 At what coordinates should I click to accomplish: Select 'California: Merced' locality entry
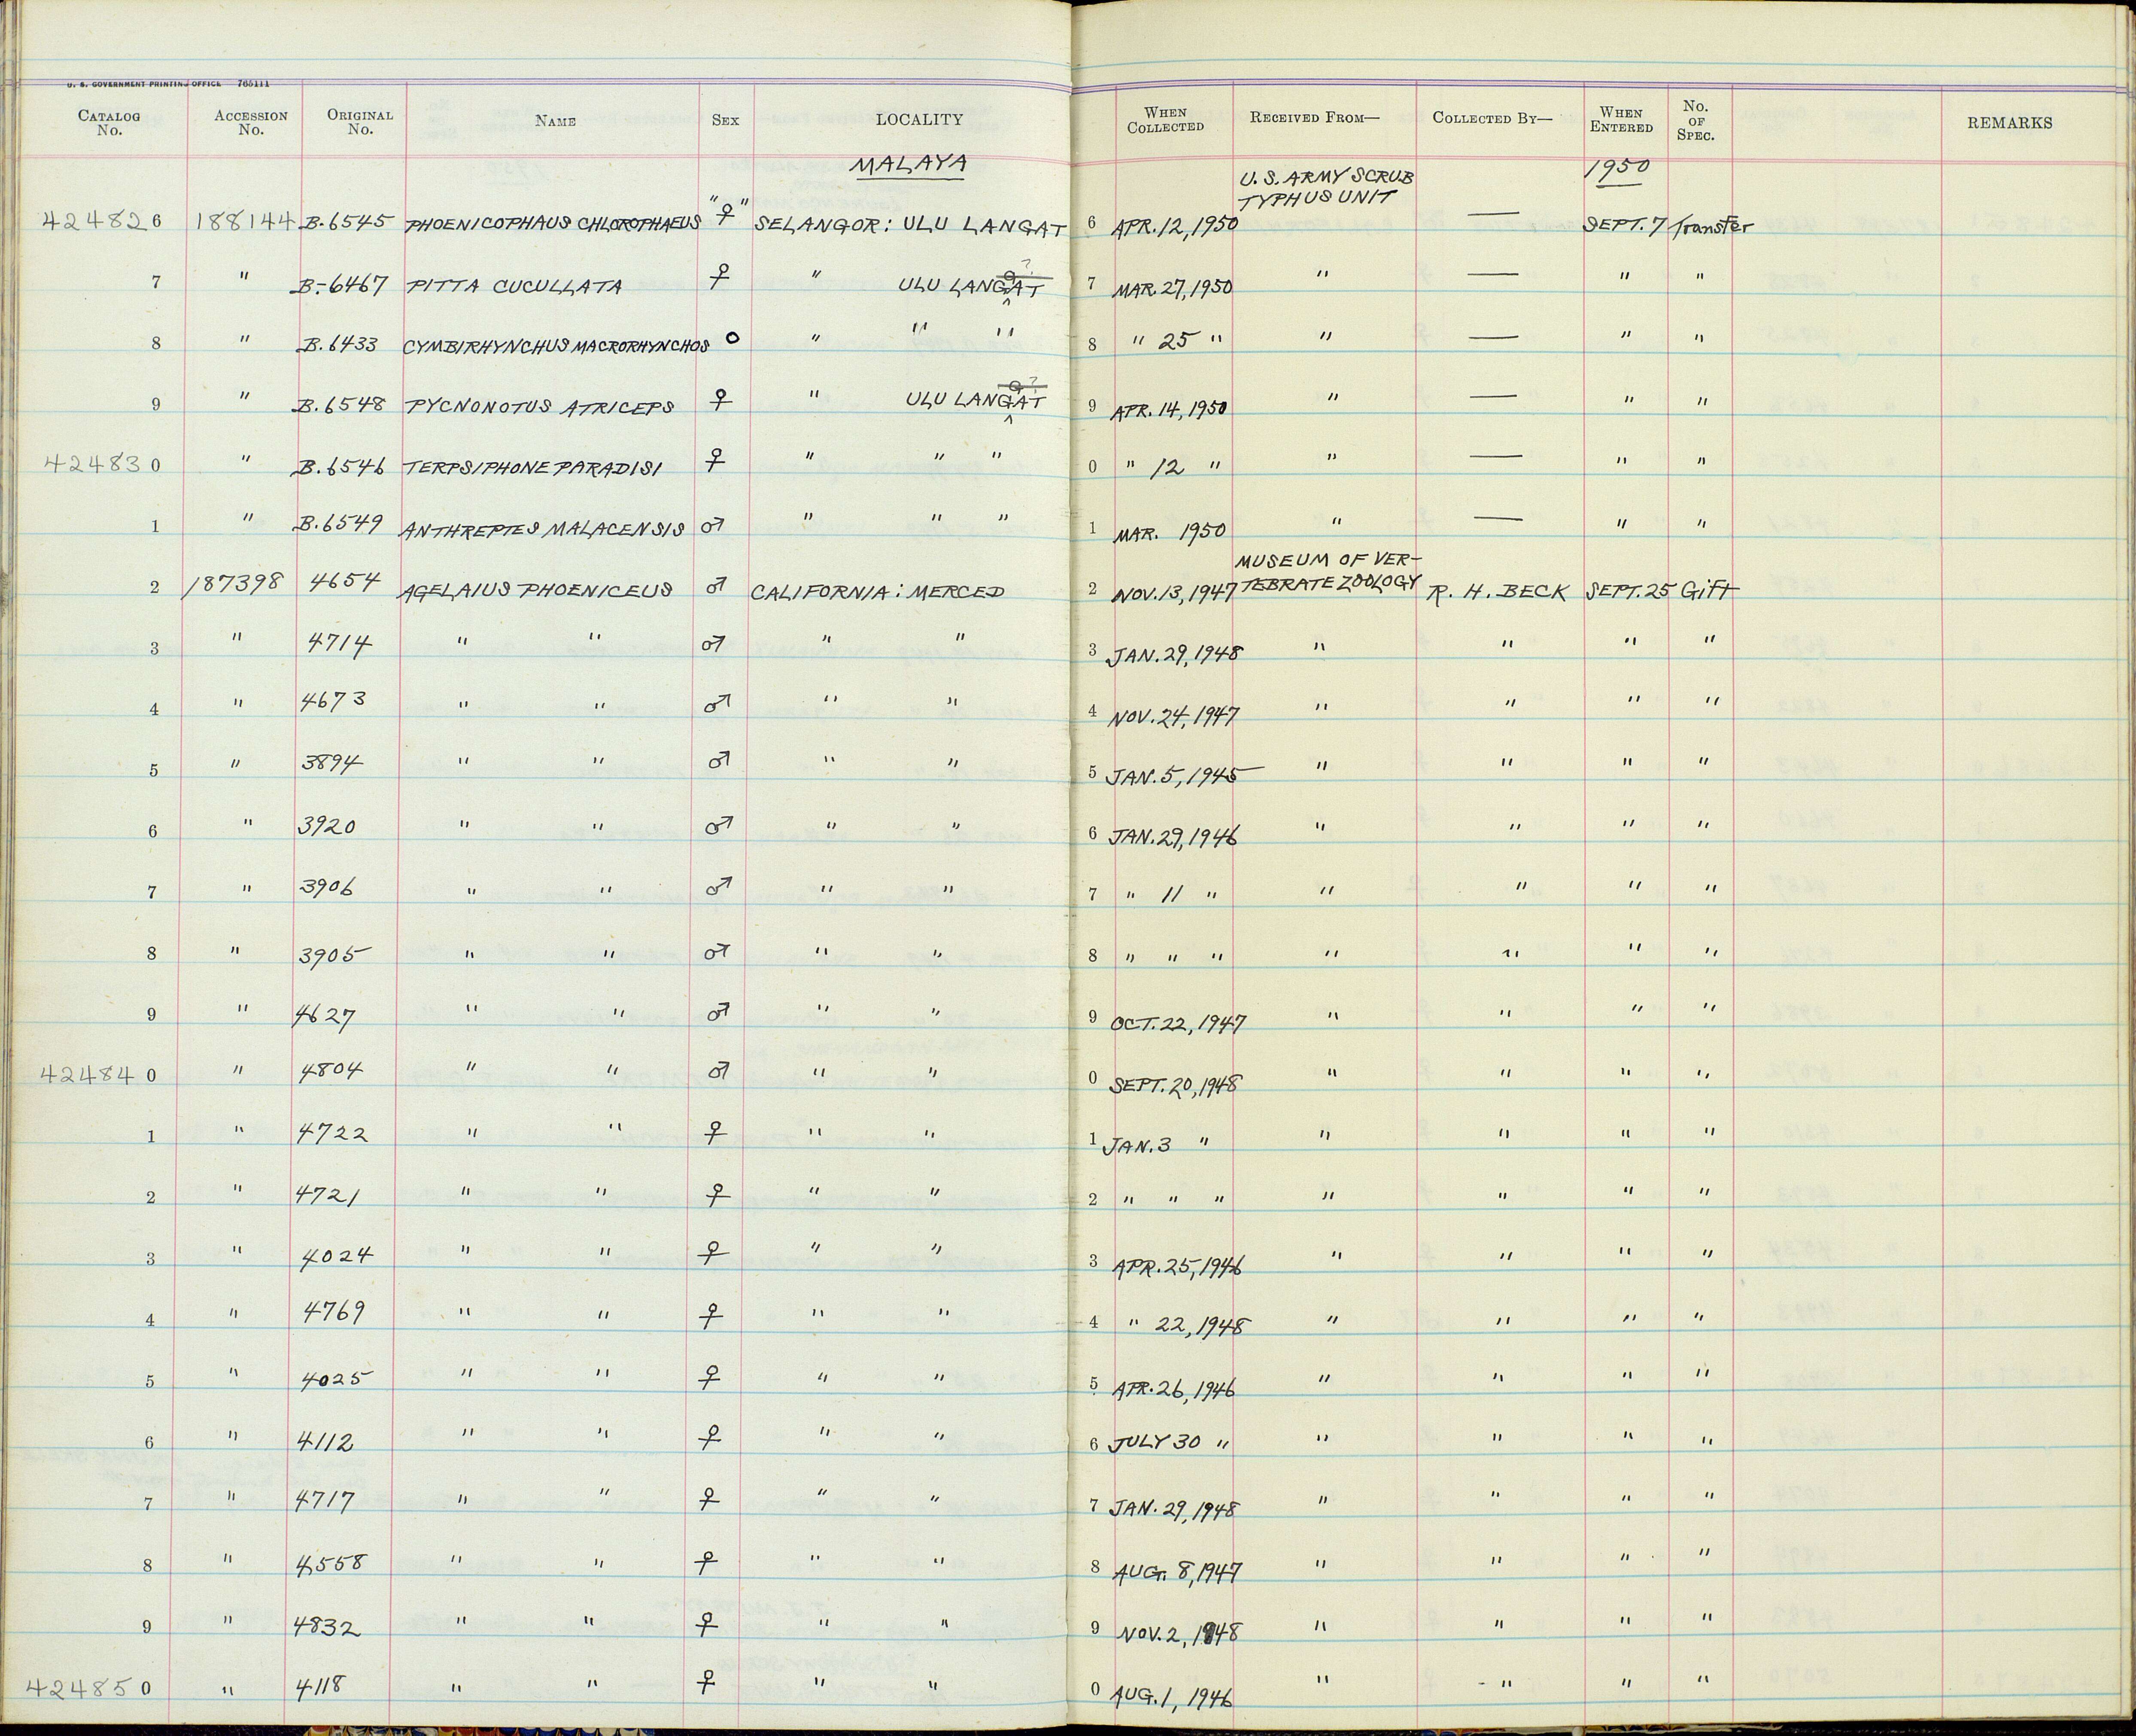tap(877, 591)
